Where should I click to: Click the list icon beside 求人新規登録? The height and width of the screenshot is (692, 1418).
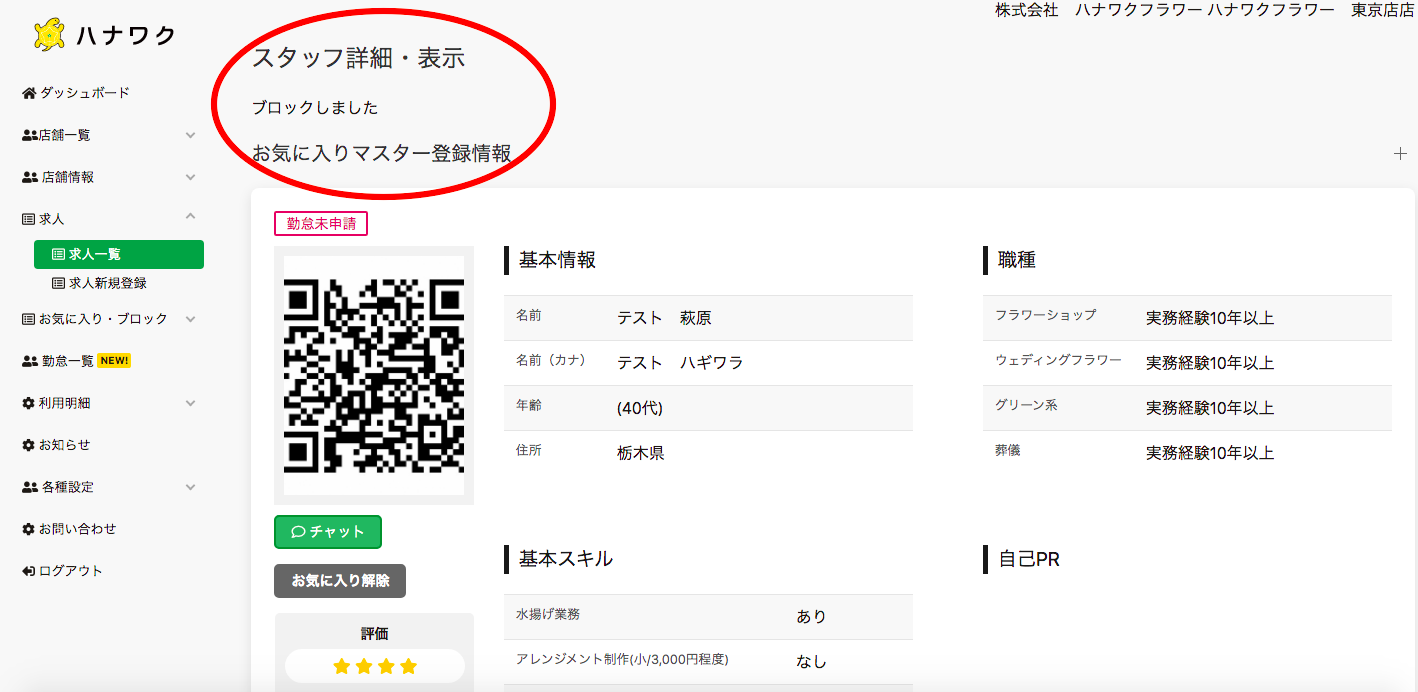click(x=58, y=283)
